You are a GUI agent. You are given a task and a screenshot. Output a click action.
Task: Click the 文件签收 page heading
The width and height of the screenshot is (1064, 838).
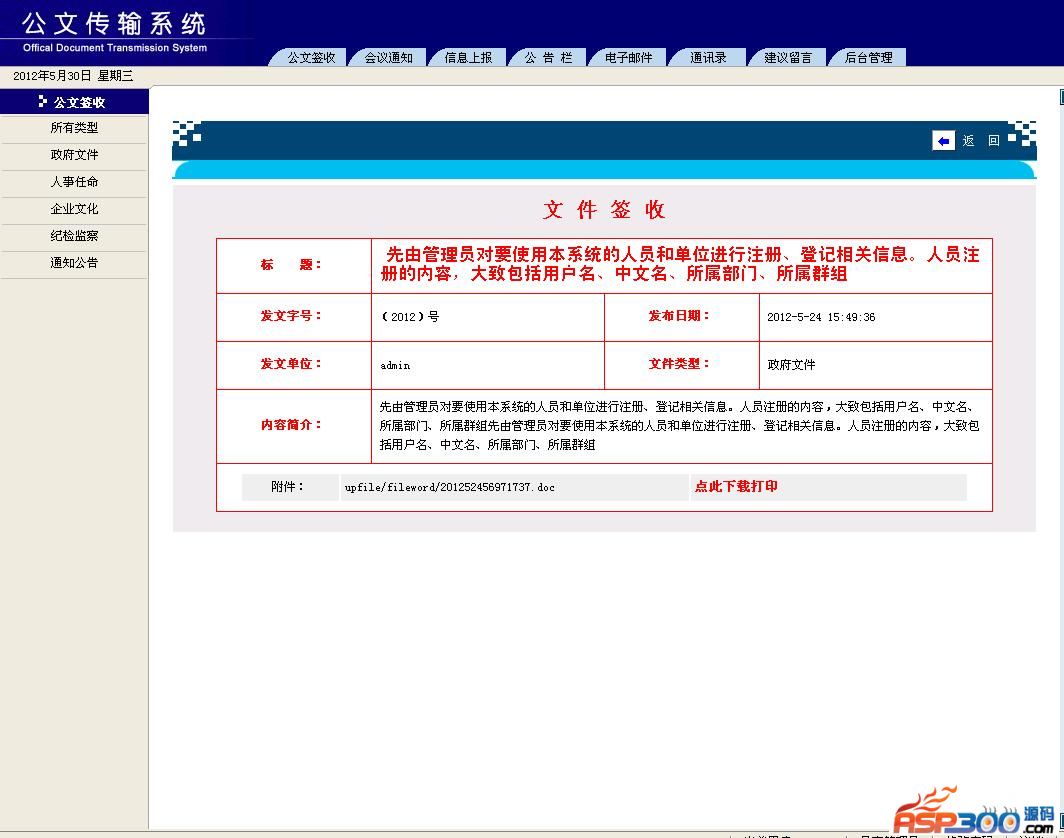[x=604, y=210]
